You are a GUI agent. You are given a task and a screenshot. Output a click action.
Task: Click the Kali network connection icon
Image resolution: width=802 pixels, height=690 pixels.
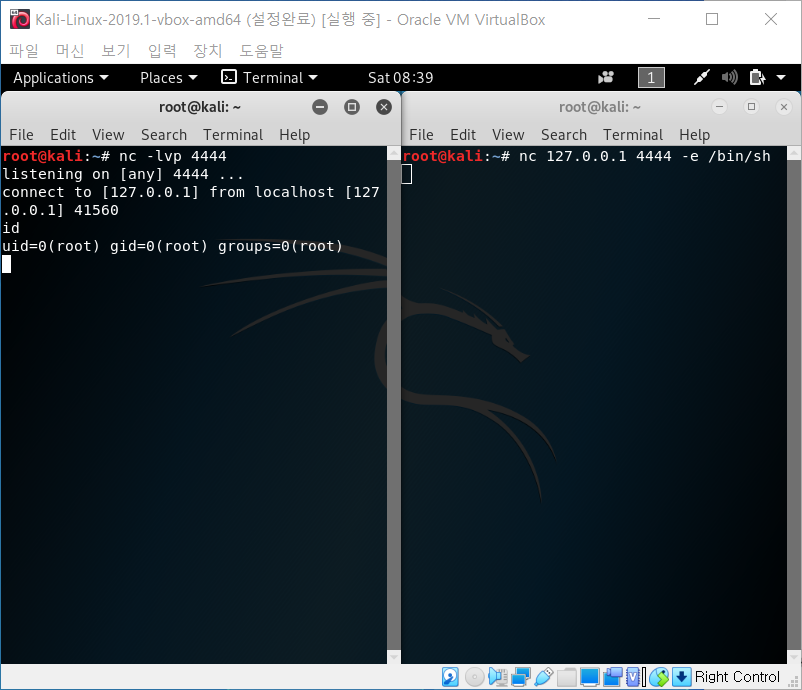pyautogui.click(x=701, y=78)
